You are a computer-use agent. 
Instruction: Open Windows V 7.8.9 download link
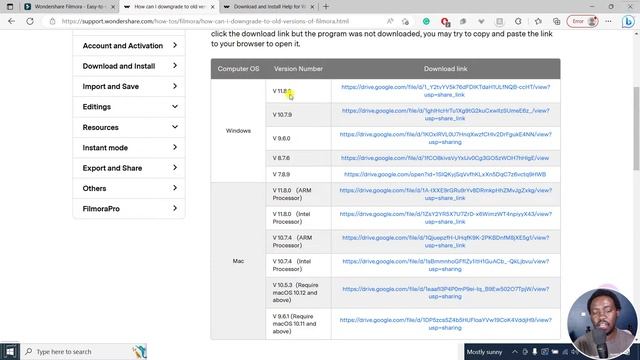(445, 174)
